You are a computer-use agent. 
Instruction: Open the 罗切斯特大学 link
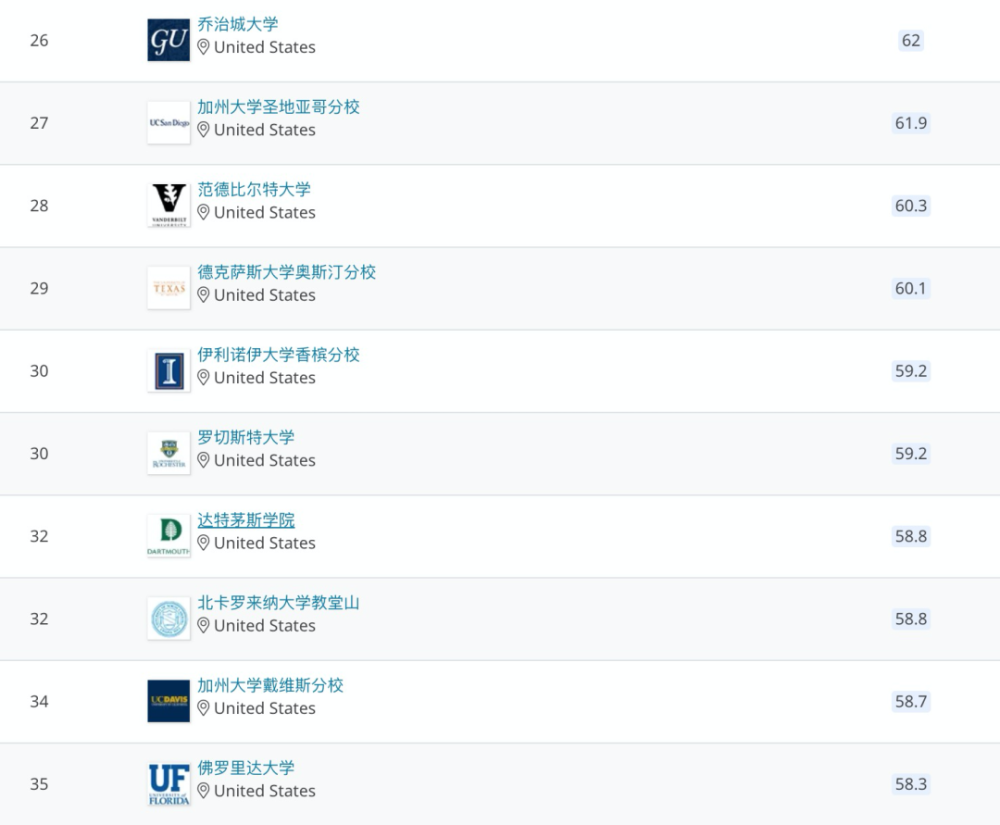pyautogui.click(x=246, y=437)
